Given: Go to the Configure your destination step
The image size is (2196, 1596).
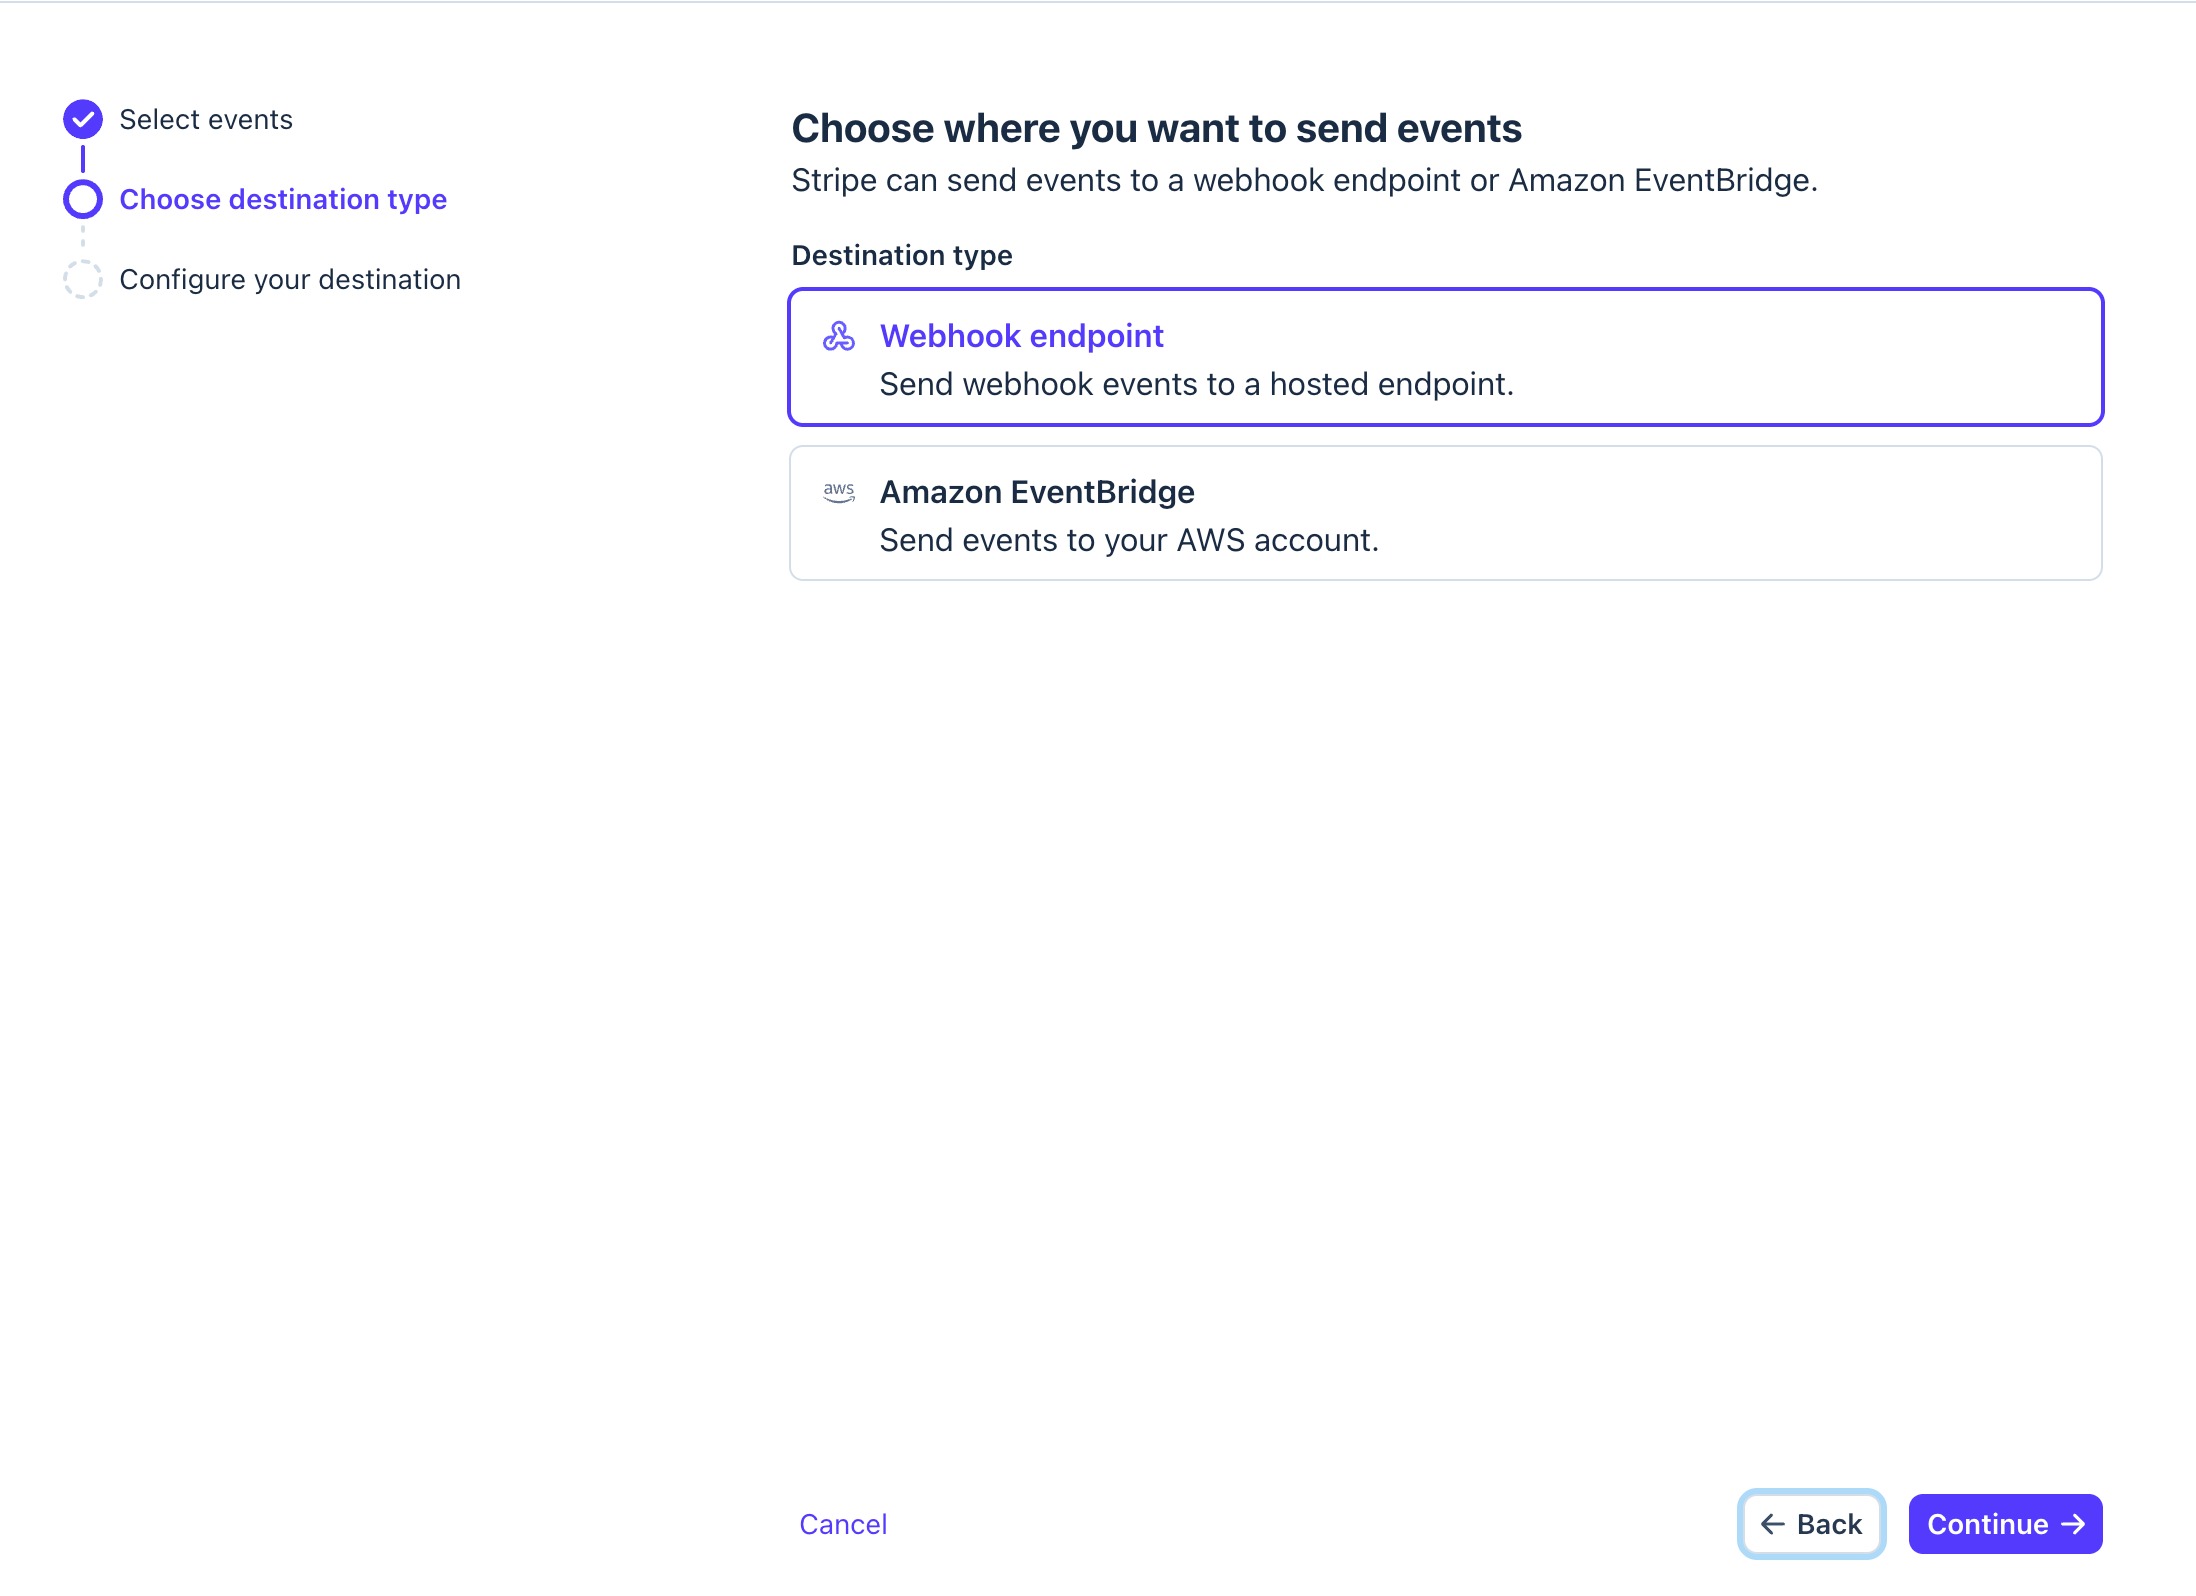Looking at the screenshot, I should pos(290,279).
